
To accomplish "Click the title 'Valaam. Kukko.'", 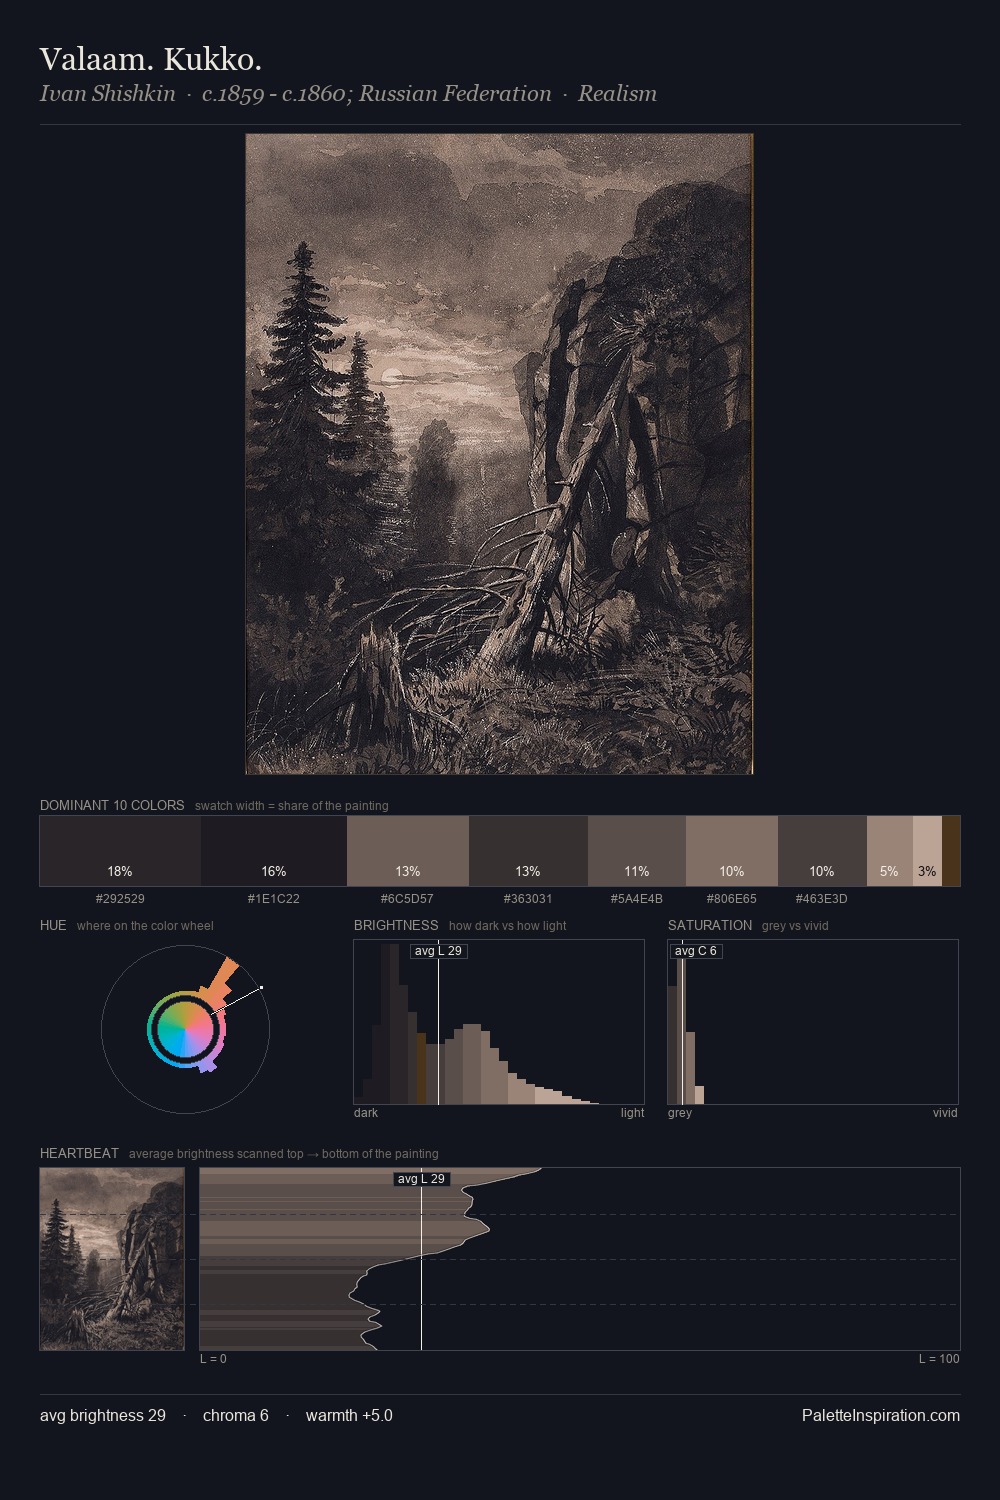I will pyautogui.click(x=151, y=60).
